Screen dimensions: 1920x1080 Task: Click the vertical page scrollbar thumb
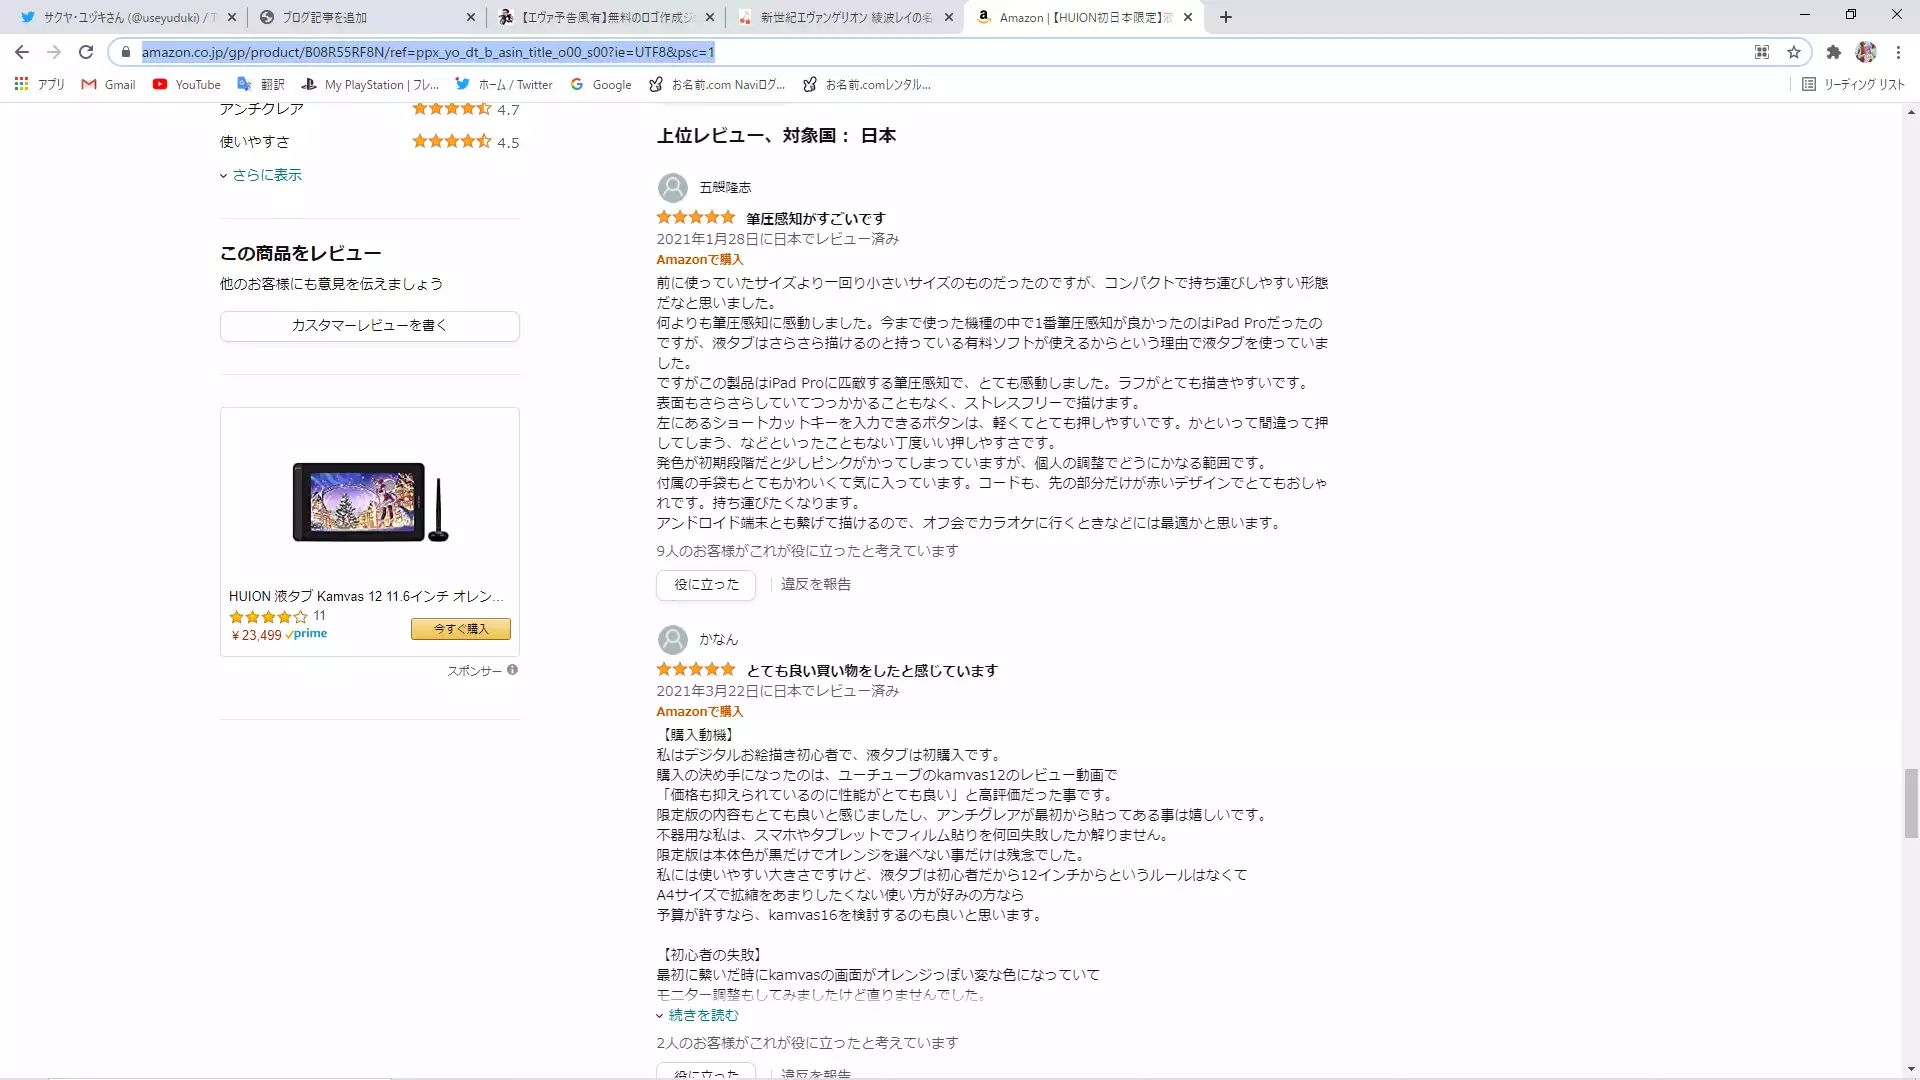[x=1911, y=803]
